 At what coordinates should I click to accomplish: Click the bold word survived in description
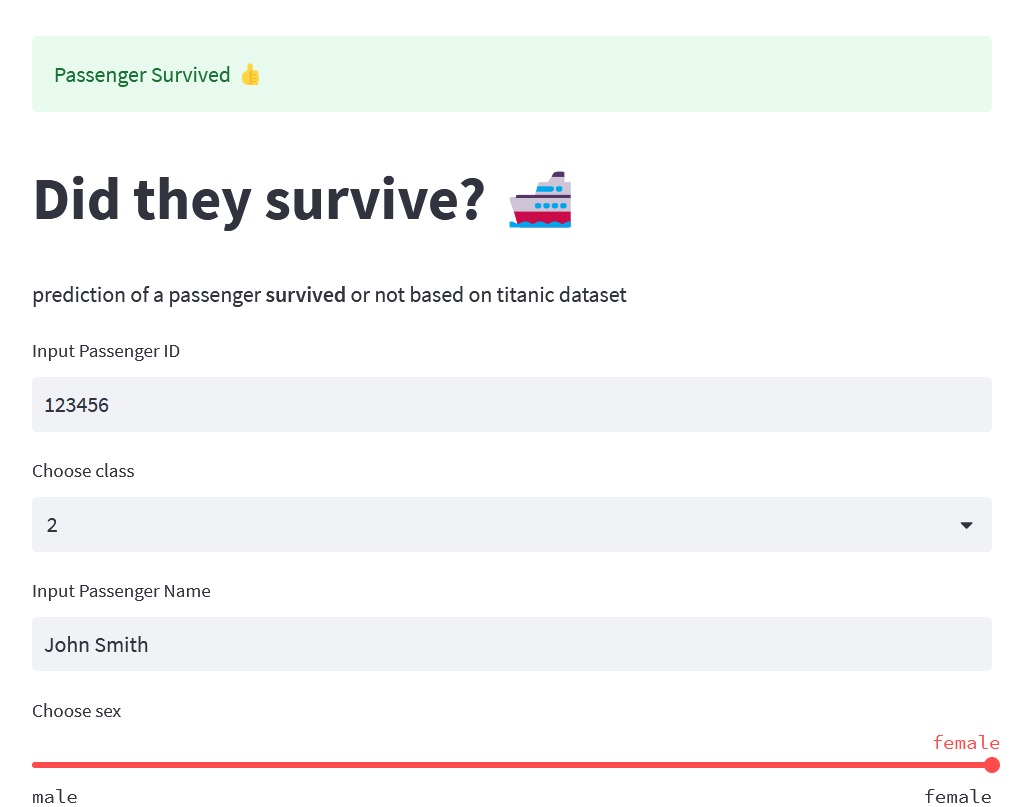click(306, 294)
